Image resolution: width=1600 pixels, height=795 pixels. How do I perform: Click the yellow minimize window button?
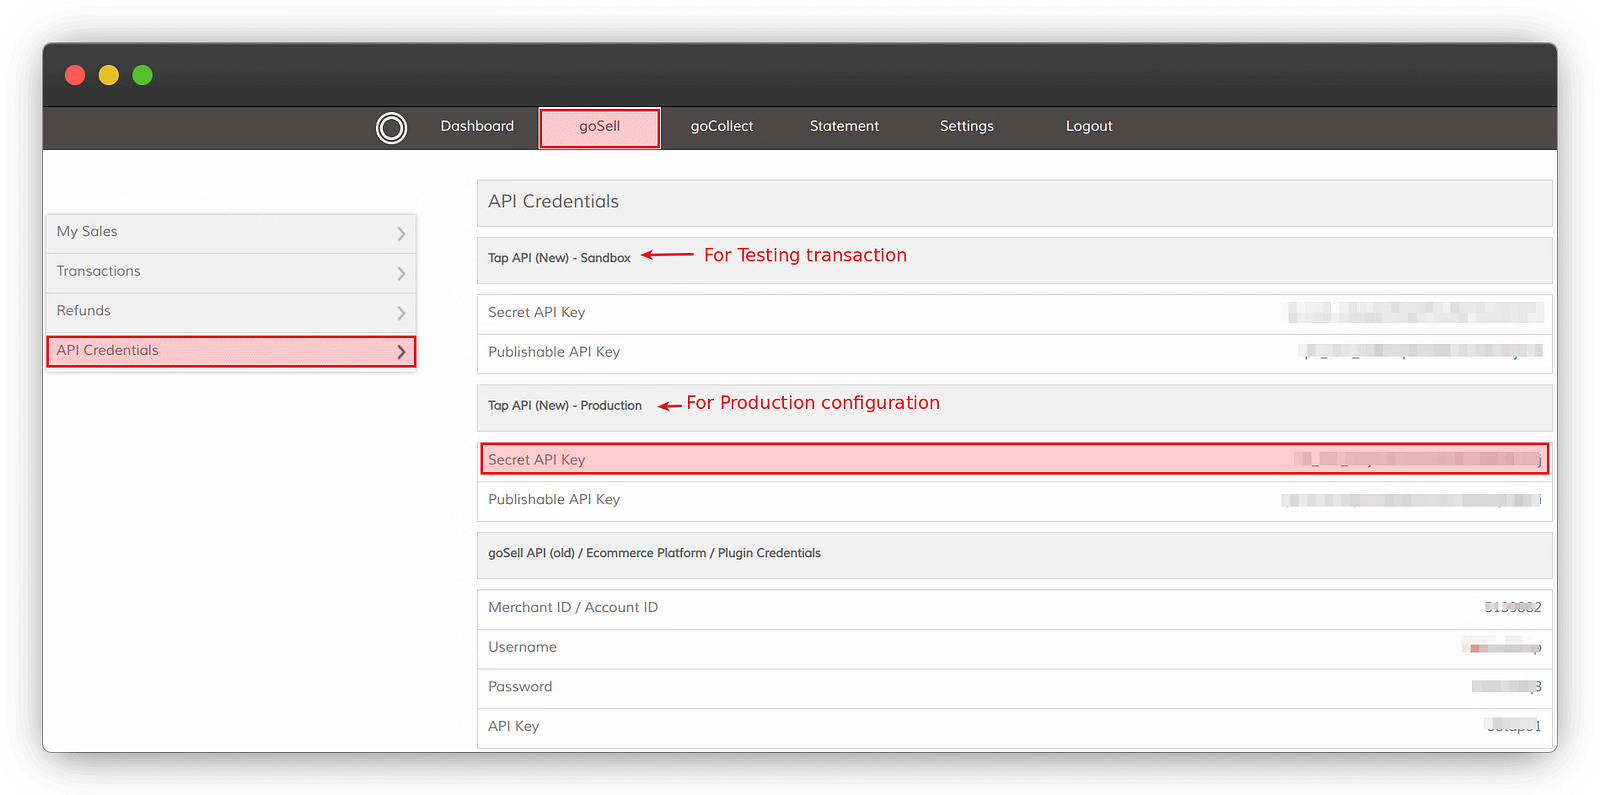109,75
